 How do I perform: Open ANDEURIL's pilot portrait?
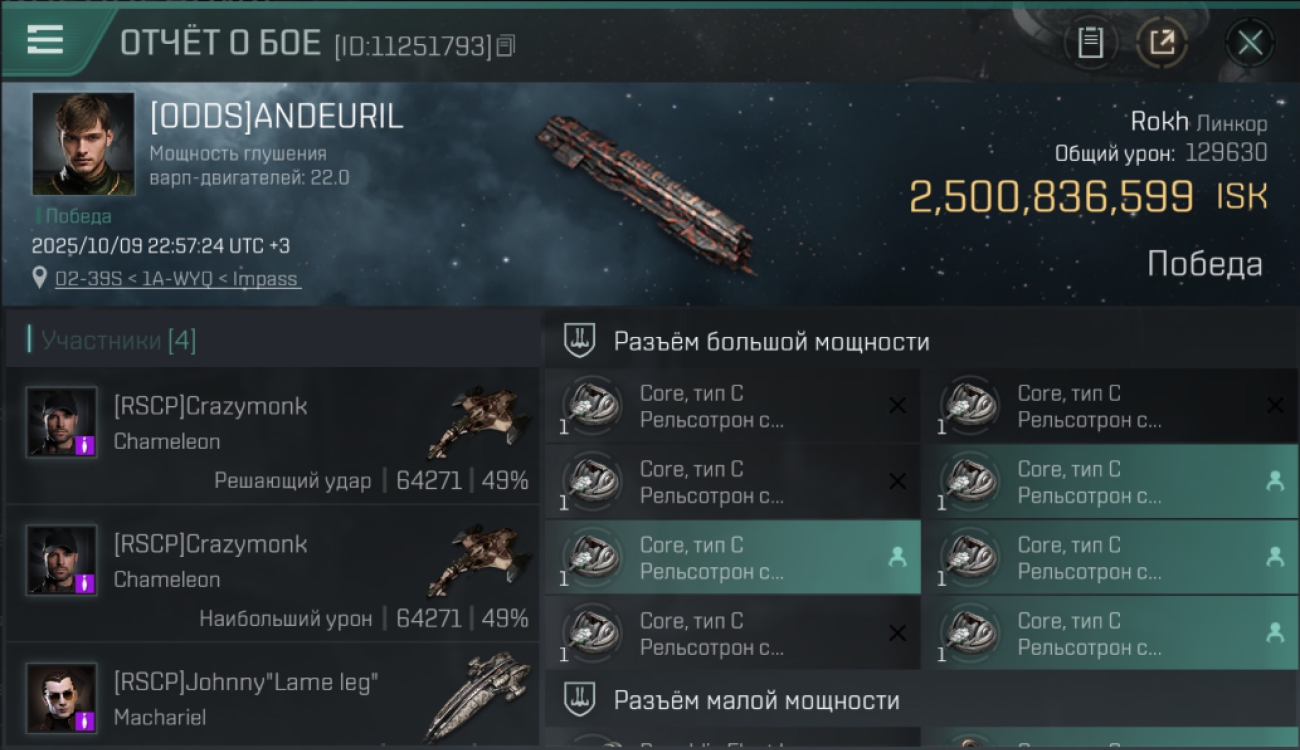point(83,143)
